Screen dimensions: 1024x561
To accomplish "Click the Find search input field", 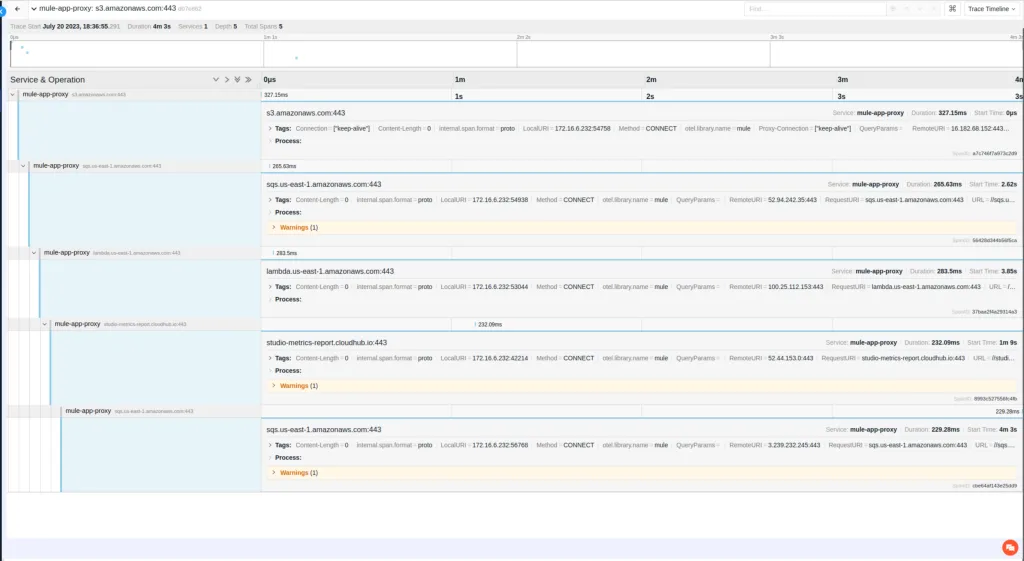I will 814,8.
